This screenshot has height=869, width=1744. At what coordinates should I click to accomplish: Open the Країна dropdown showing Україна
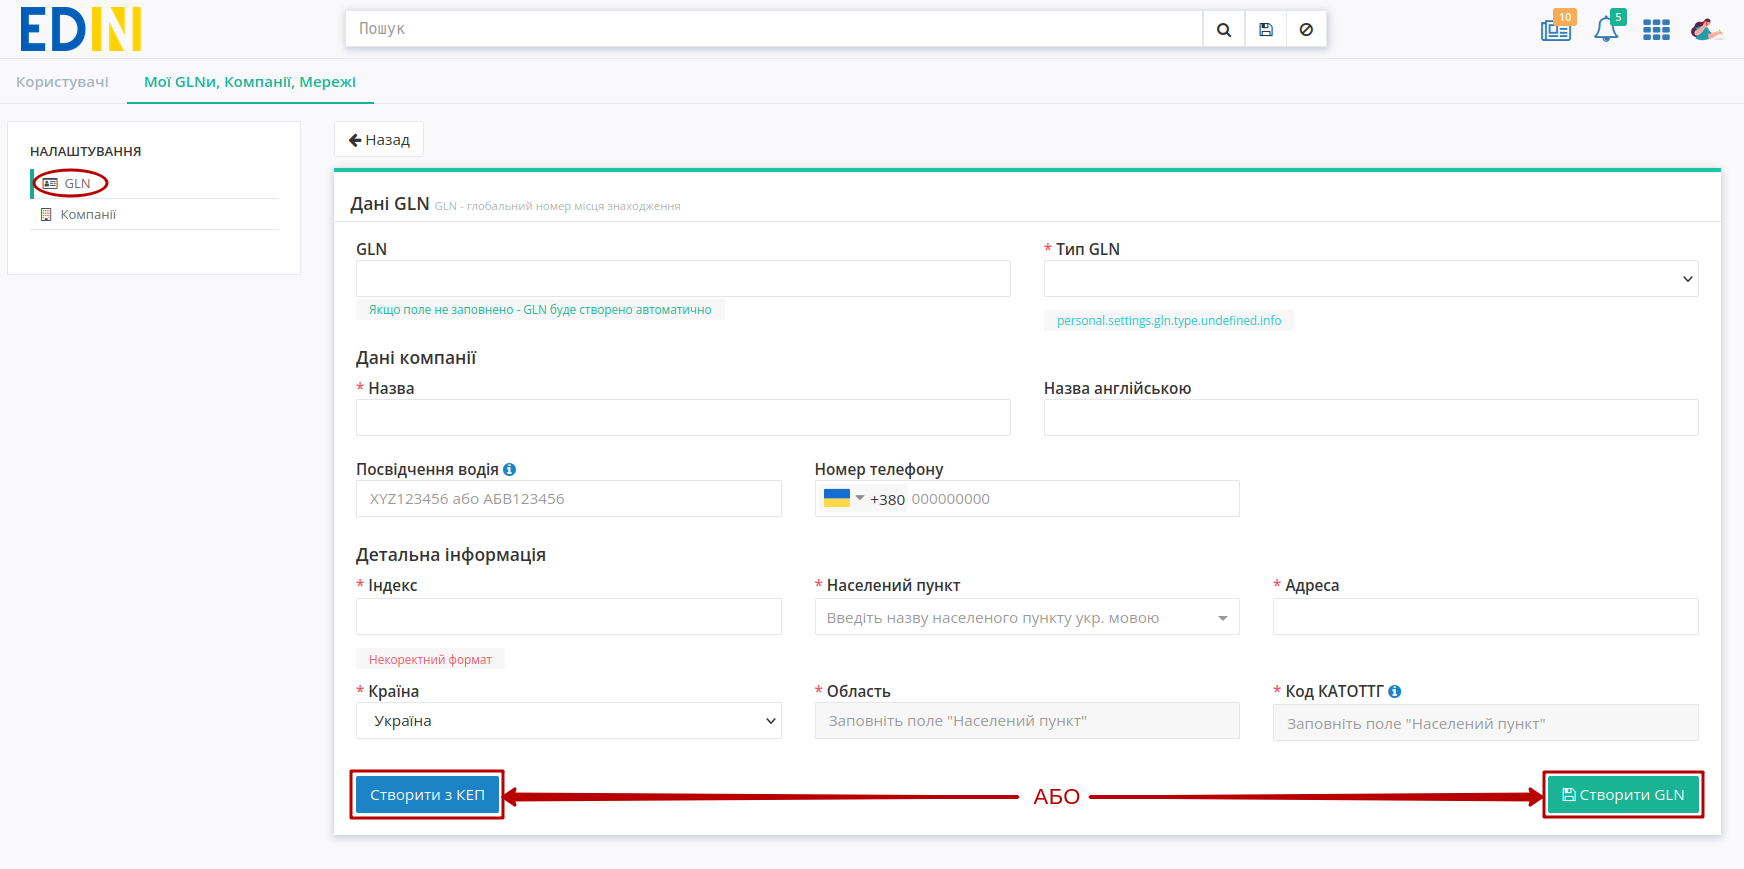(x=569, y=721)
